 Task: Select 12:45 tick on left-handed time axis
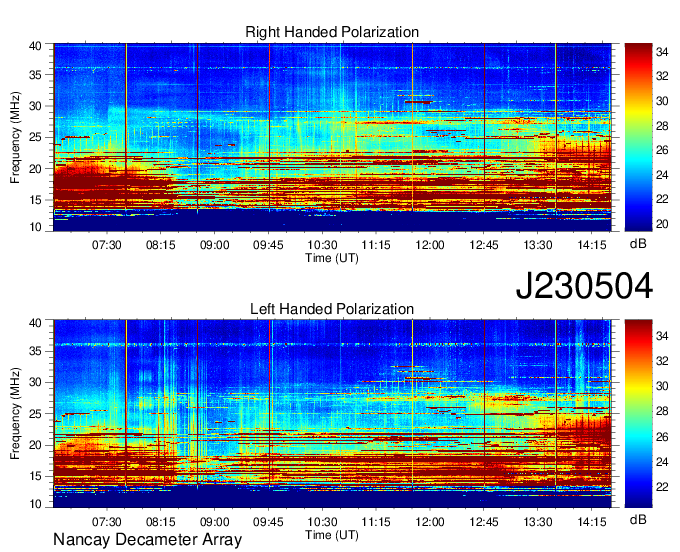(484, 522)
